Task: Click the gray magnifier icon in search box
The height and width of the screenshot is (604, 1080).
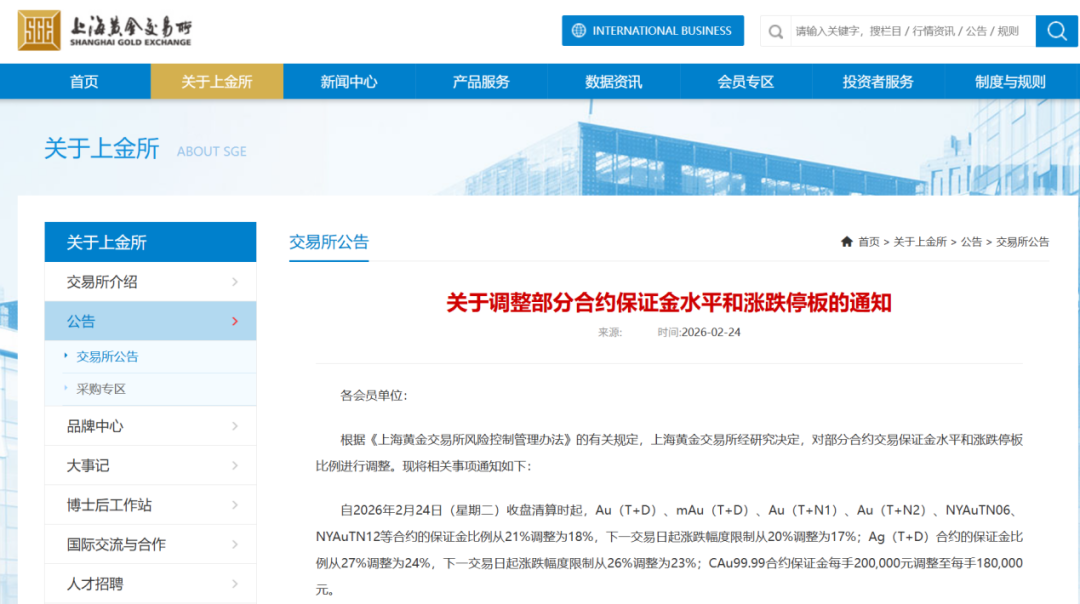Action: (776, 32)
